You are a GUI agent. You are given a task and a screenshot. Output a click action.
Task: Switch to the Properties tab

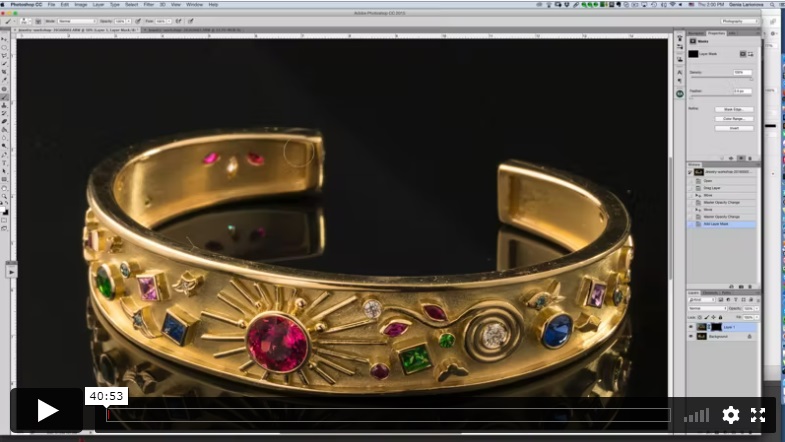pos(716,33)
